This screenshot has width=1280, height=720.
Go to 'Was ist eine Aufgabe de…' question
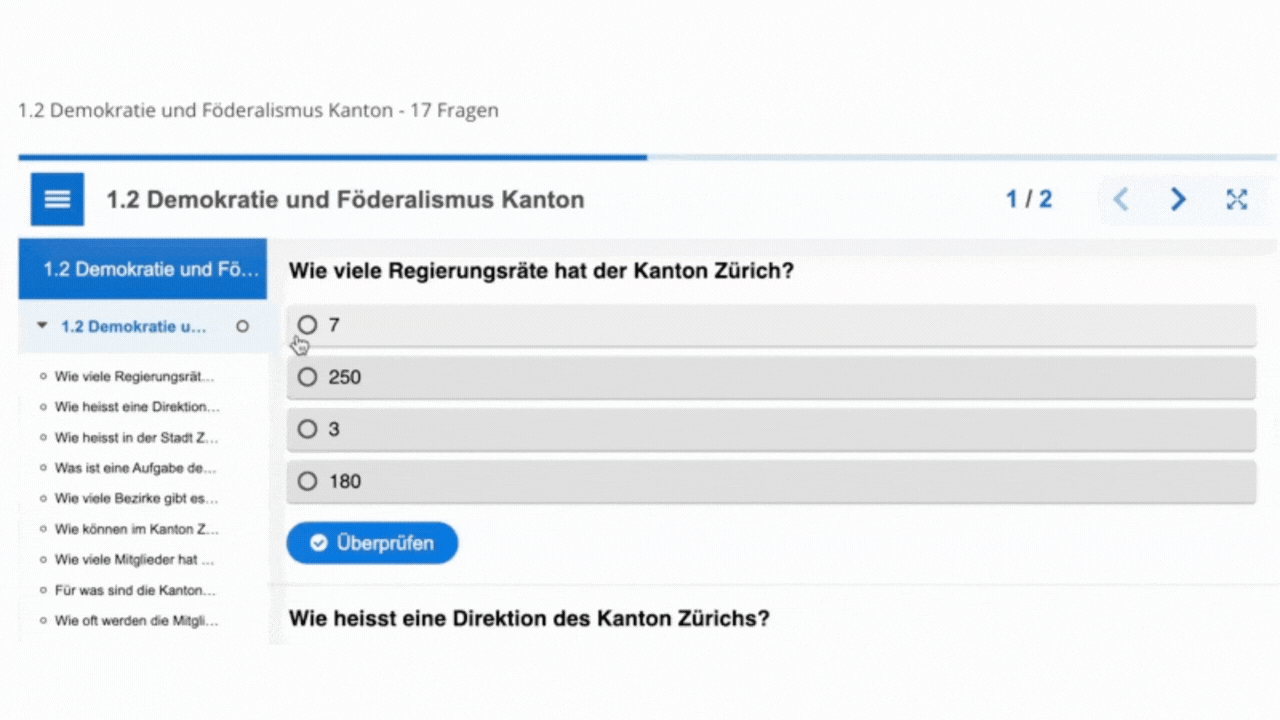click(x=135, y=467)
